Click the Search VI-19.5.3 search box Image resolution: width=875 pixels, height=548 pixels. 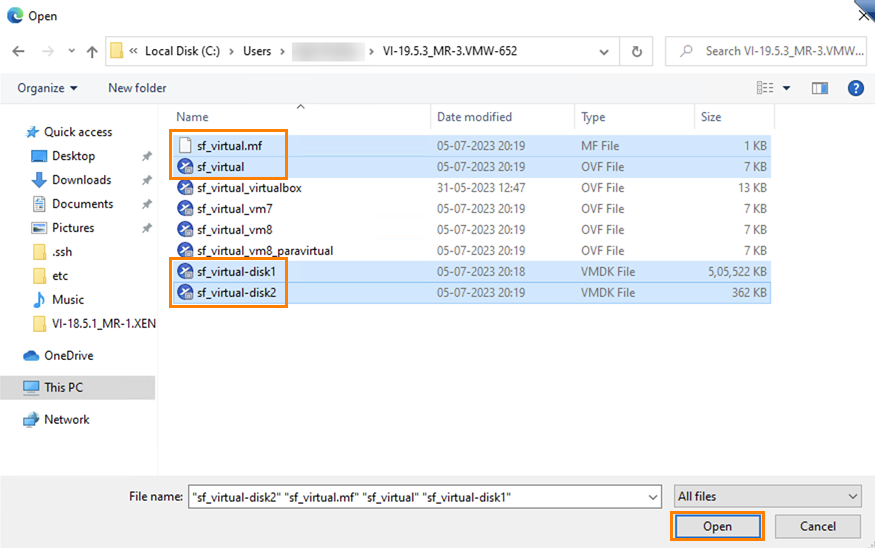tap(770, 51)
